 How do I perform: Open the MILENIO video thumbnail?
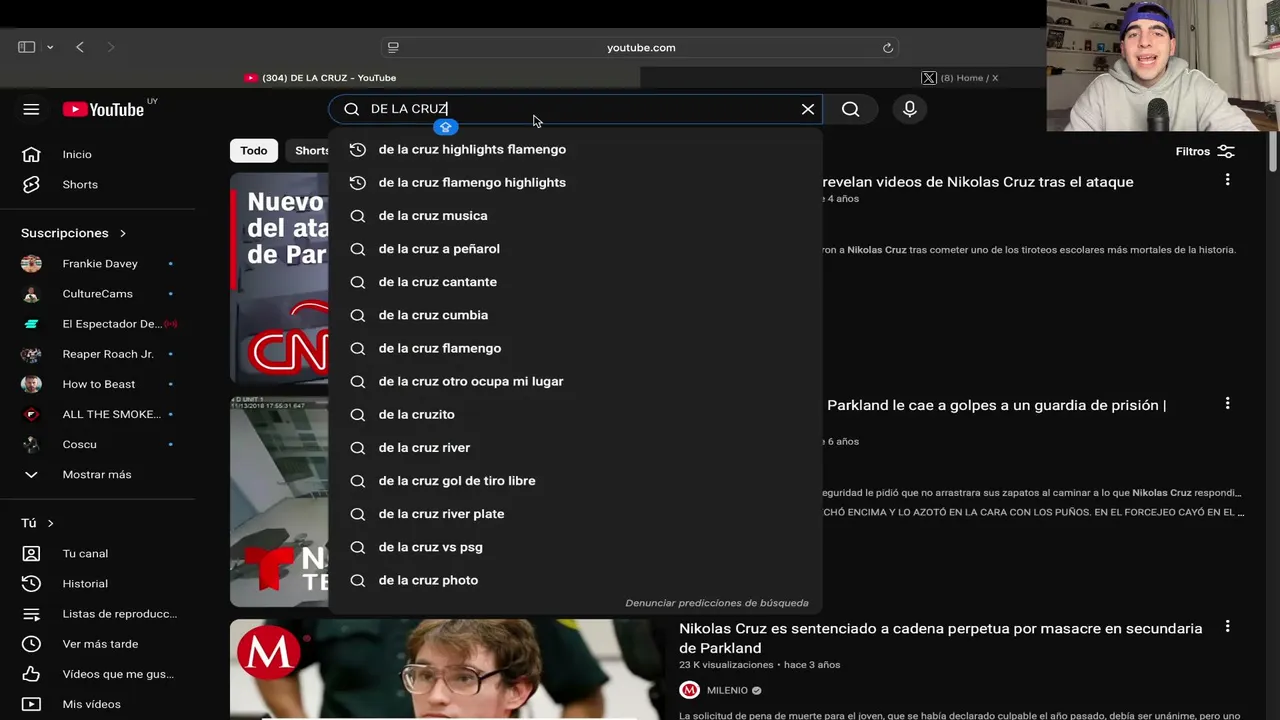(x=447, y=669)
